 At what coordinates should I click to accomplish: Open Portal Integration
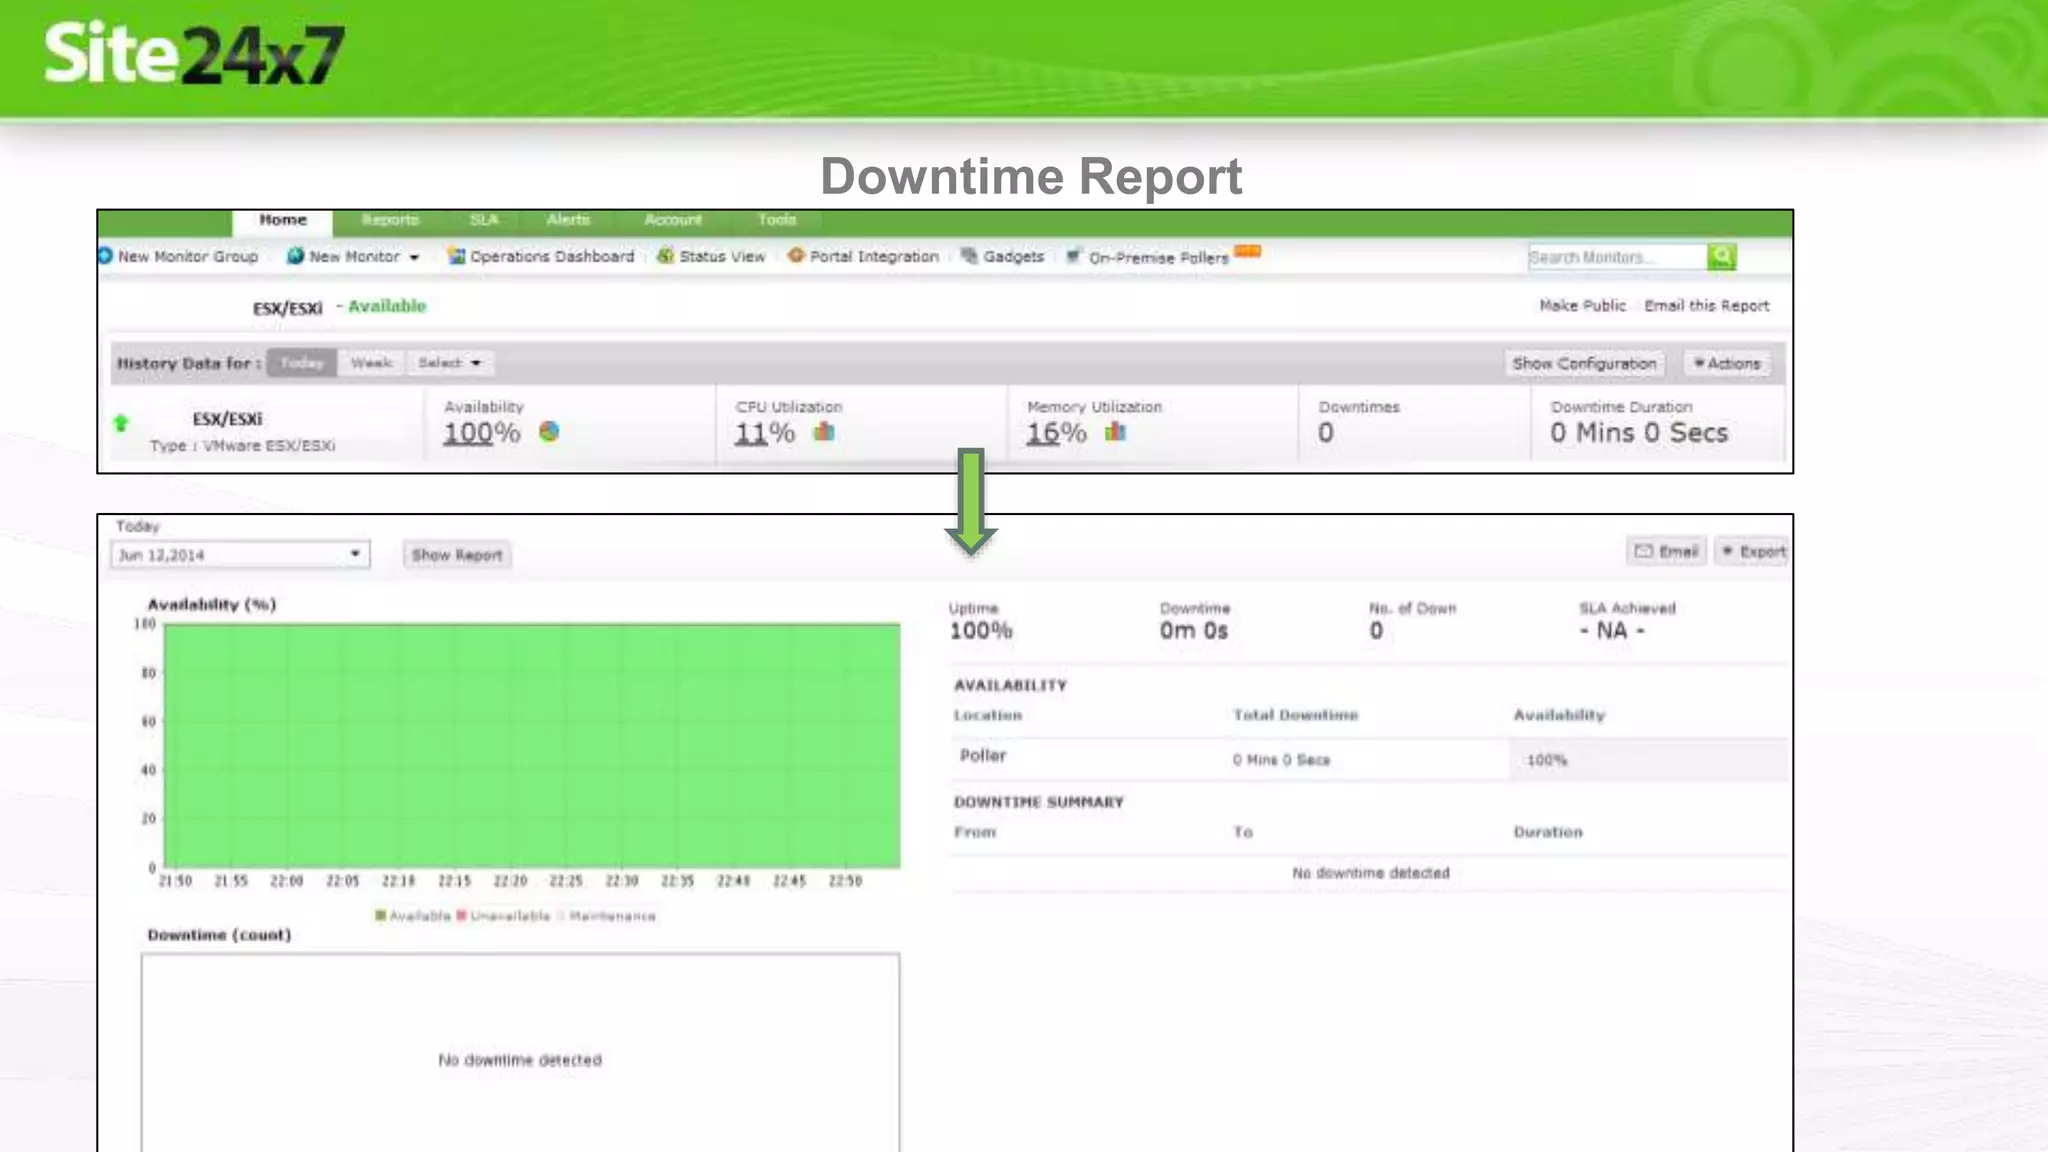tap(874, 257)
